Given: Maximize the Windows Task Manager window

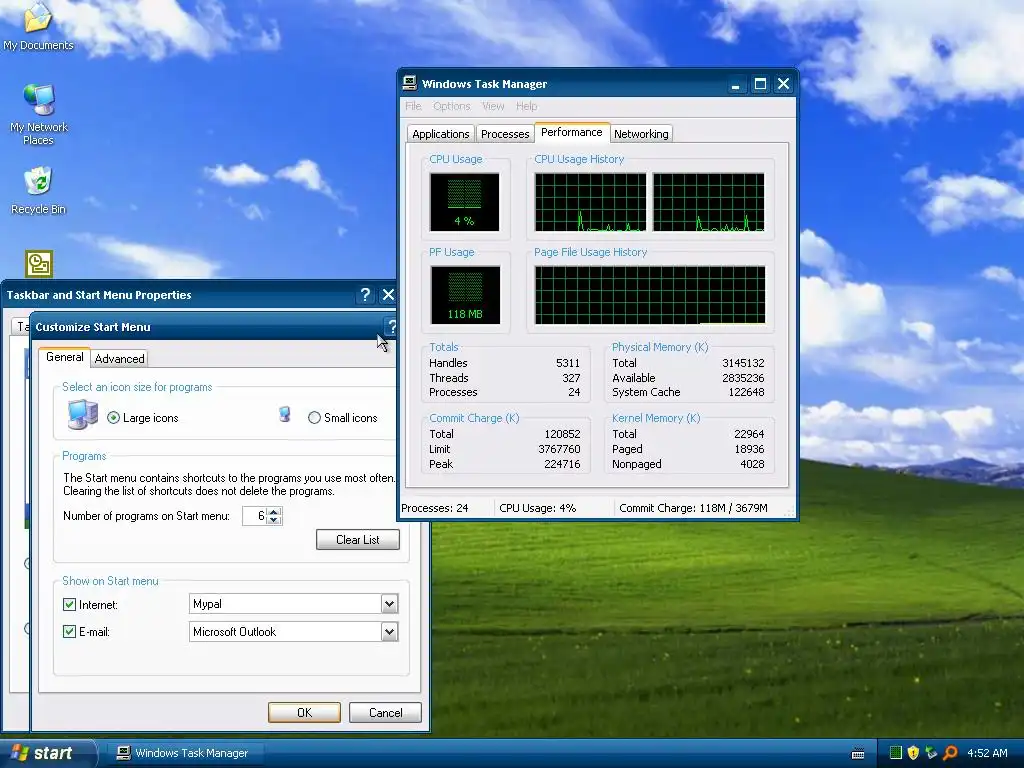Looking at the screenshot, I should pos(760,84).
